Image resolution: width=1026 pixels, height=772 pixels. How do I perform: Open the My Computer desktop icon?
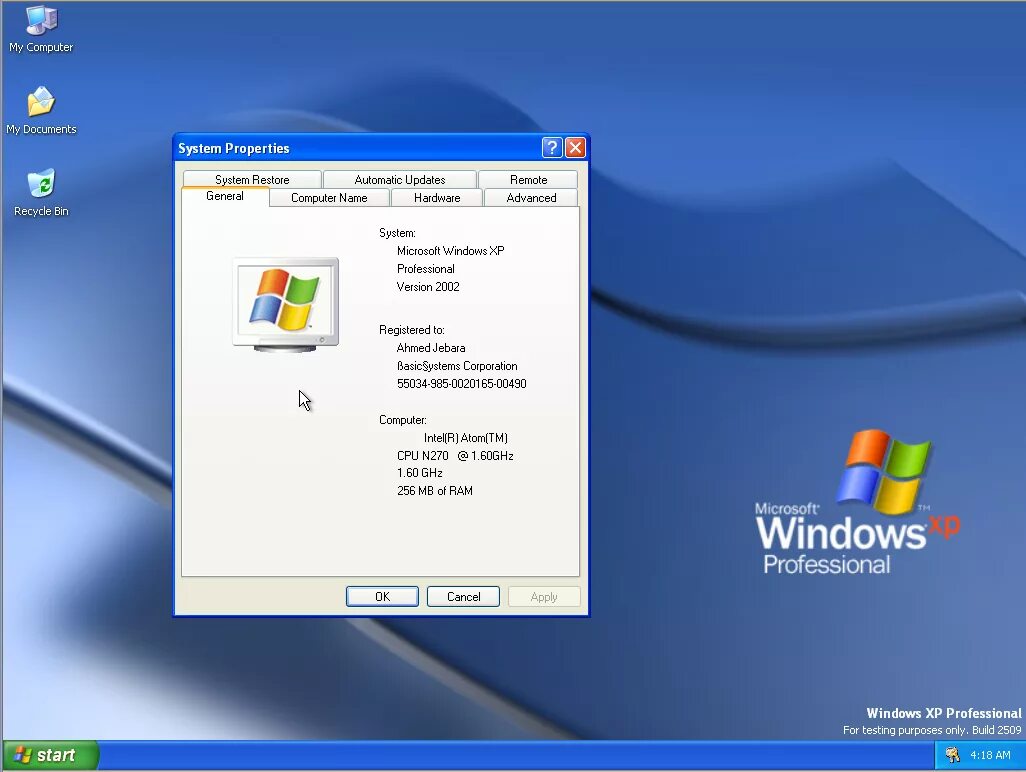(41, 29)
